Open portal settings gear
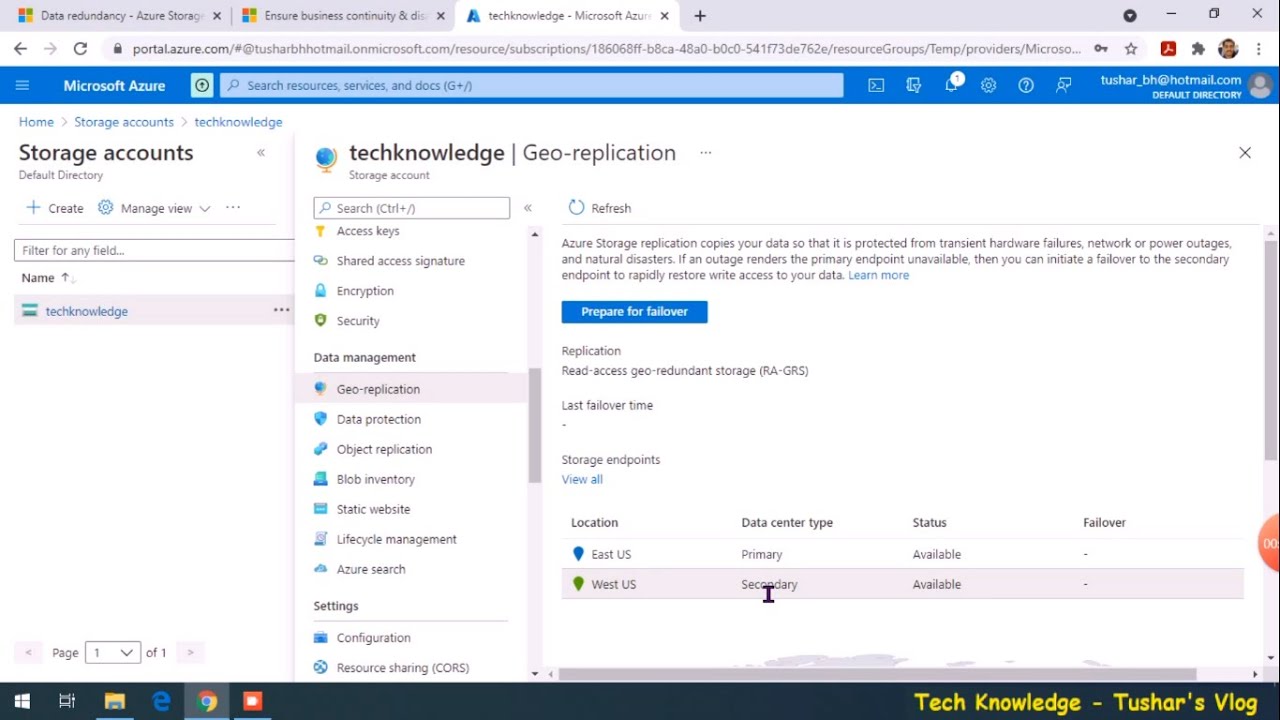 click(x=988, y=85)
